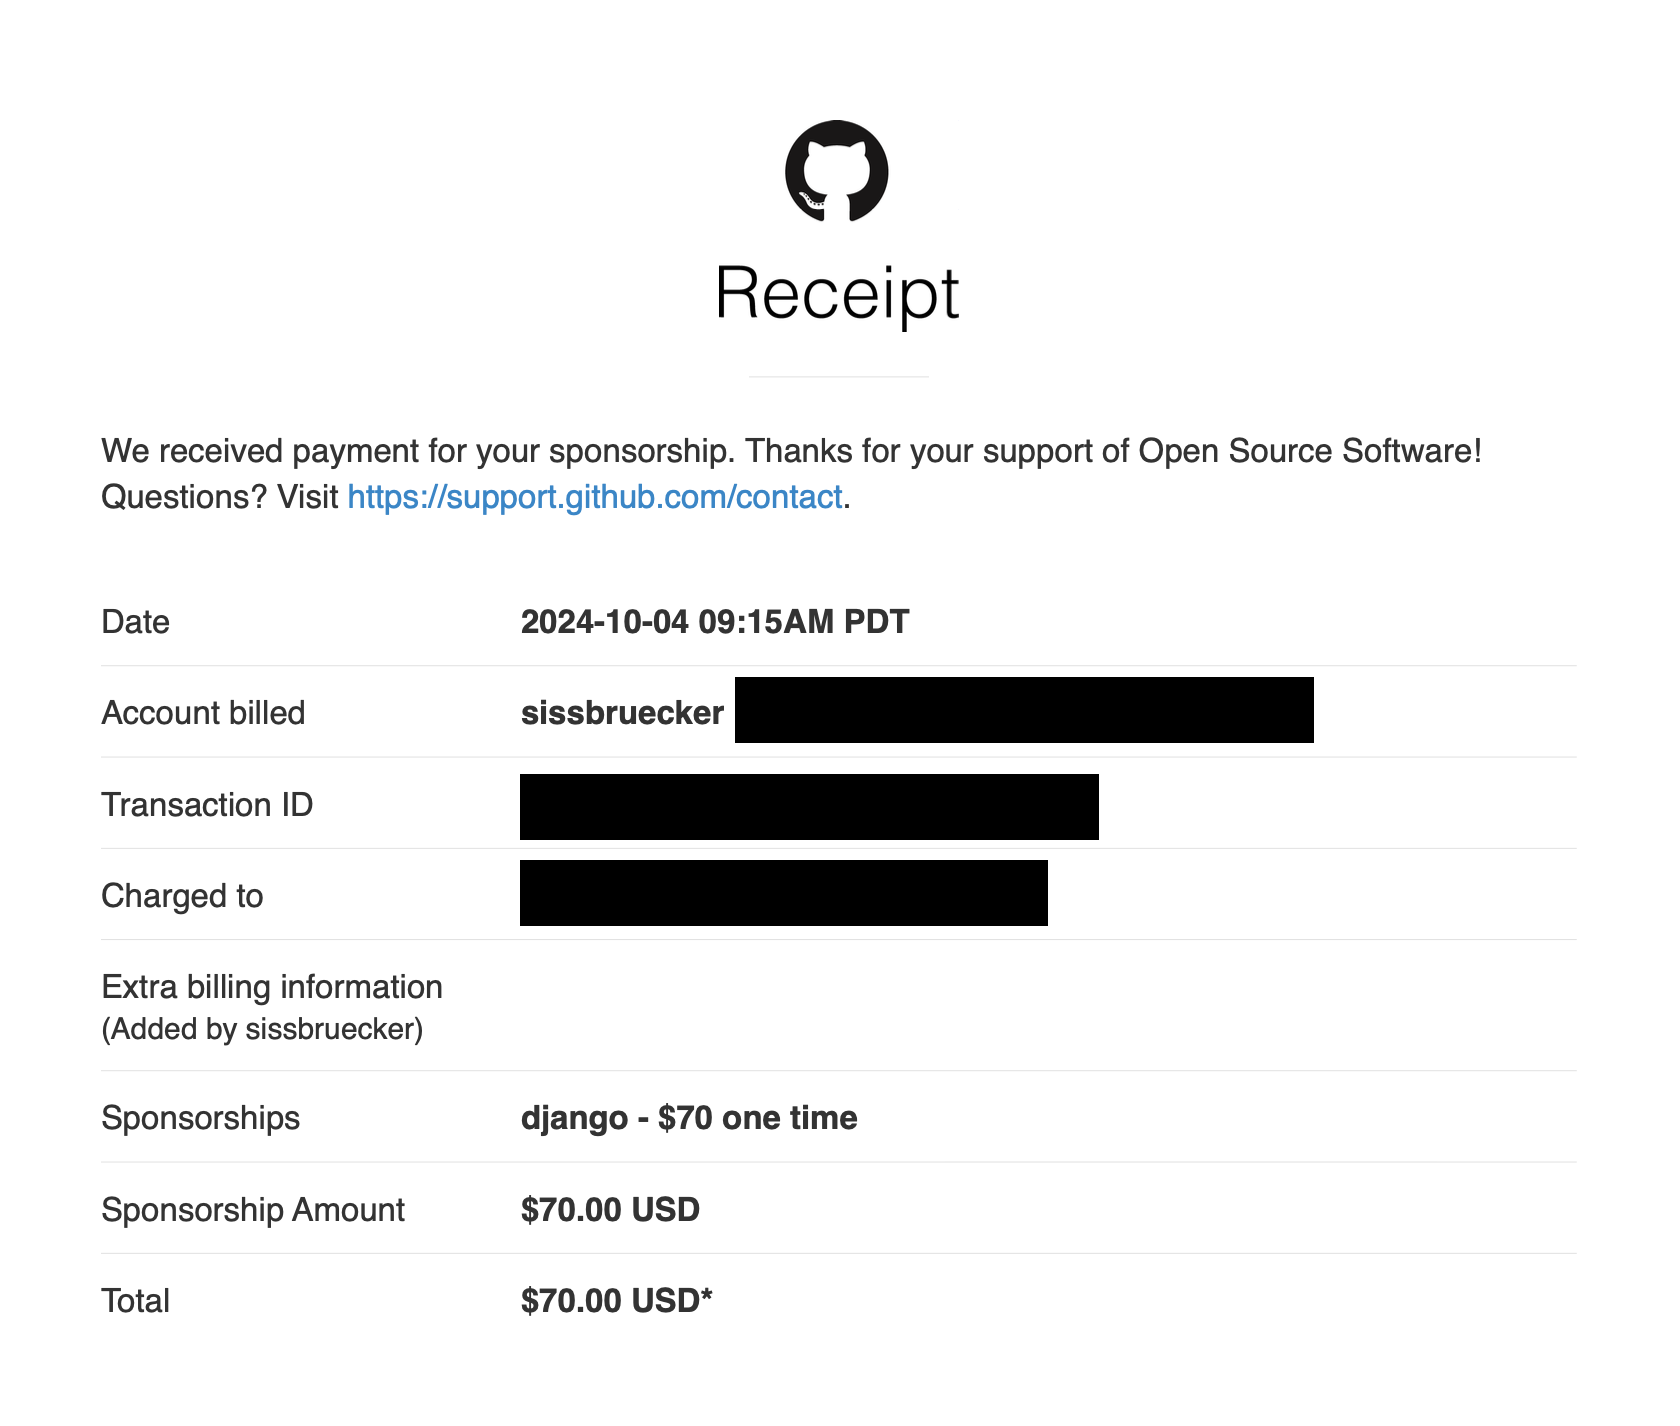
Task: Click the Extra billing information label
Action: pos(272,987)
